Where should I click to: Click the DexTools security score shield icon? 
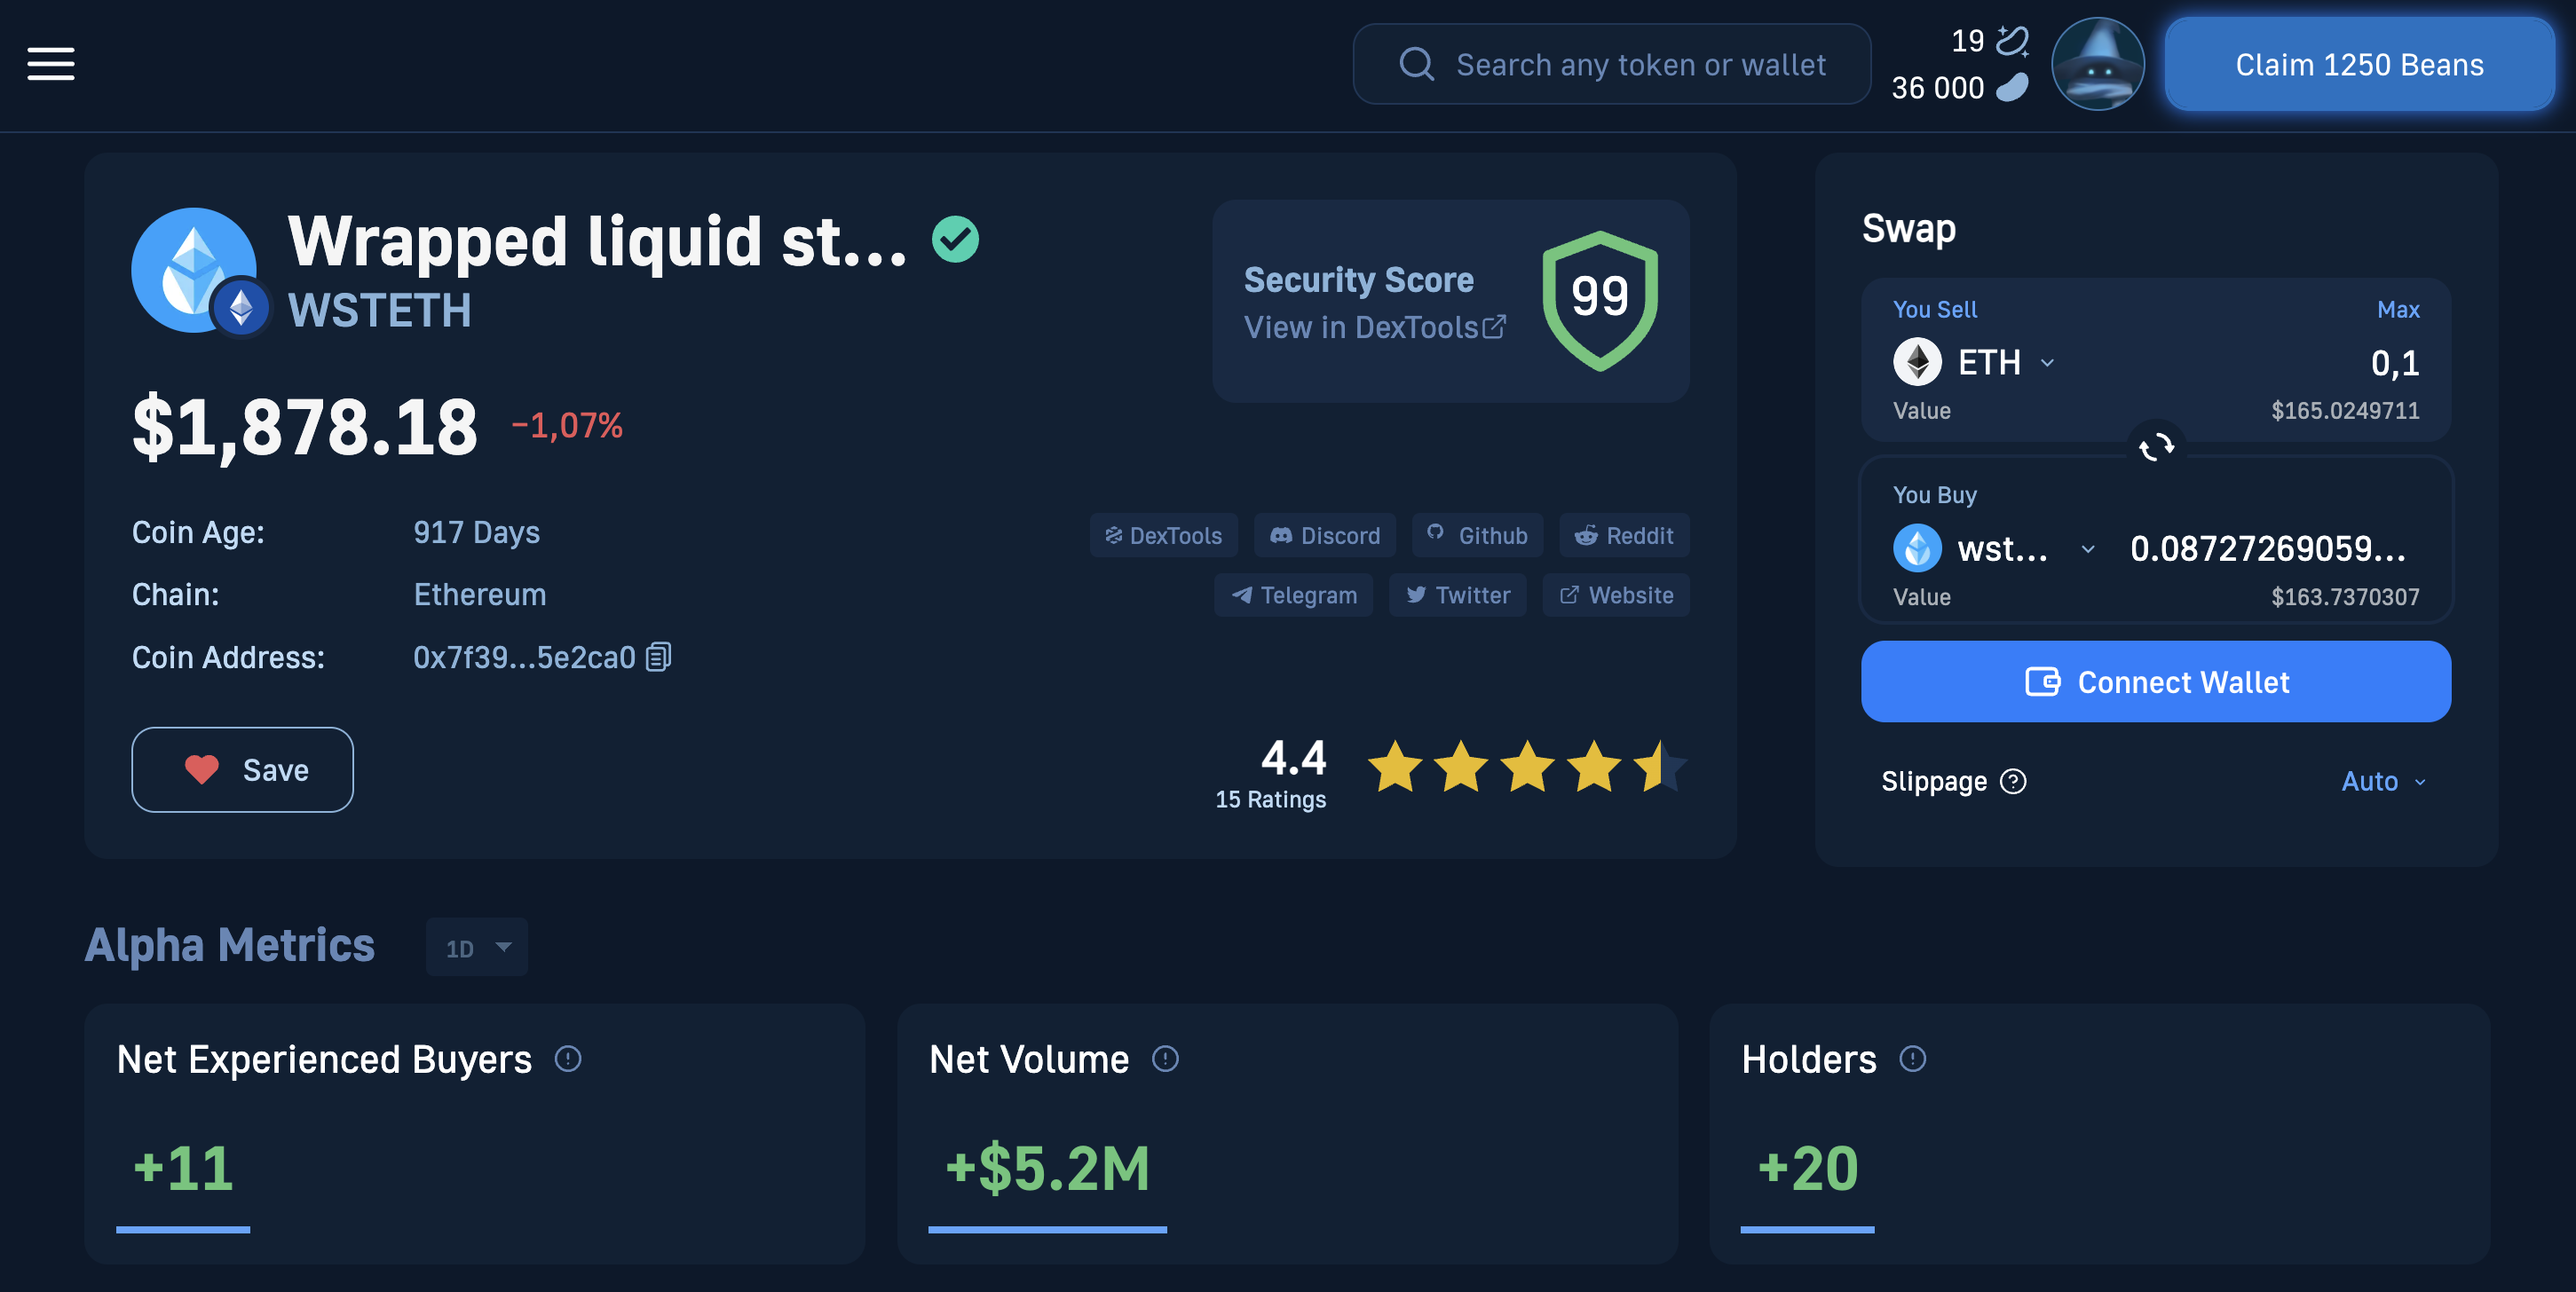click(1597, 302)
